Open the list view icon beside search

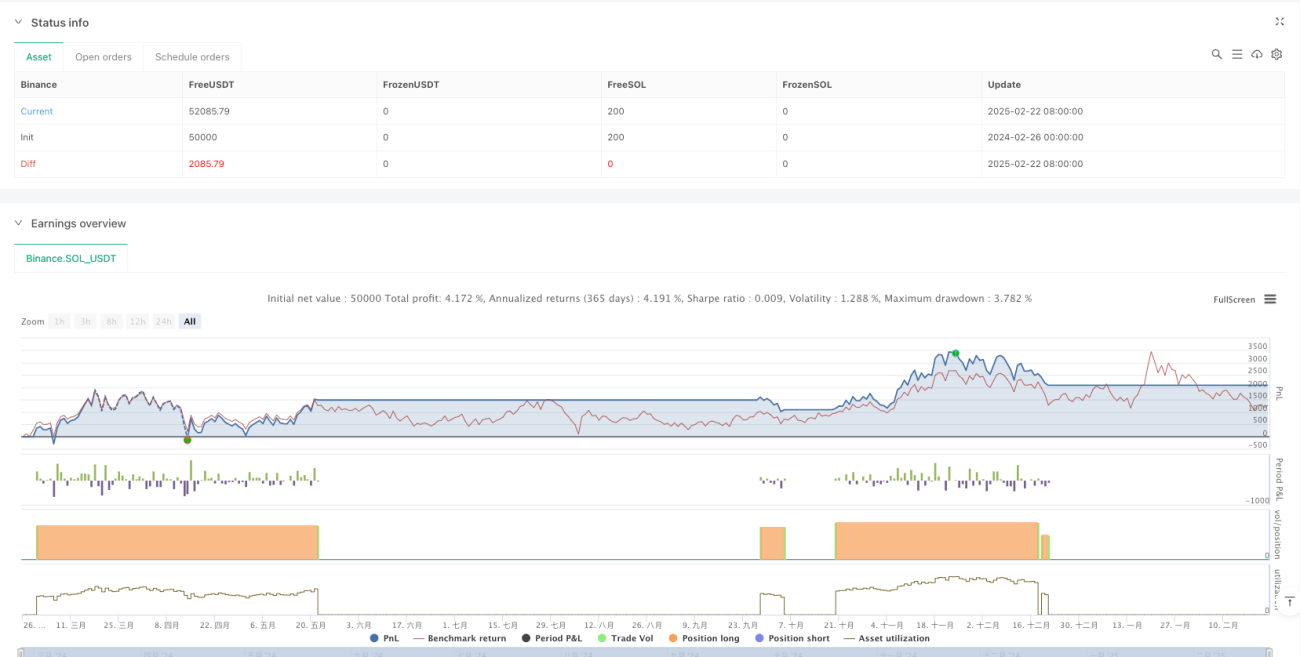click(x=1237, y=55)
